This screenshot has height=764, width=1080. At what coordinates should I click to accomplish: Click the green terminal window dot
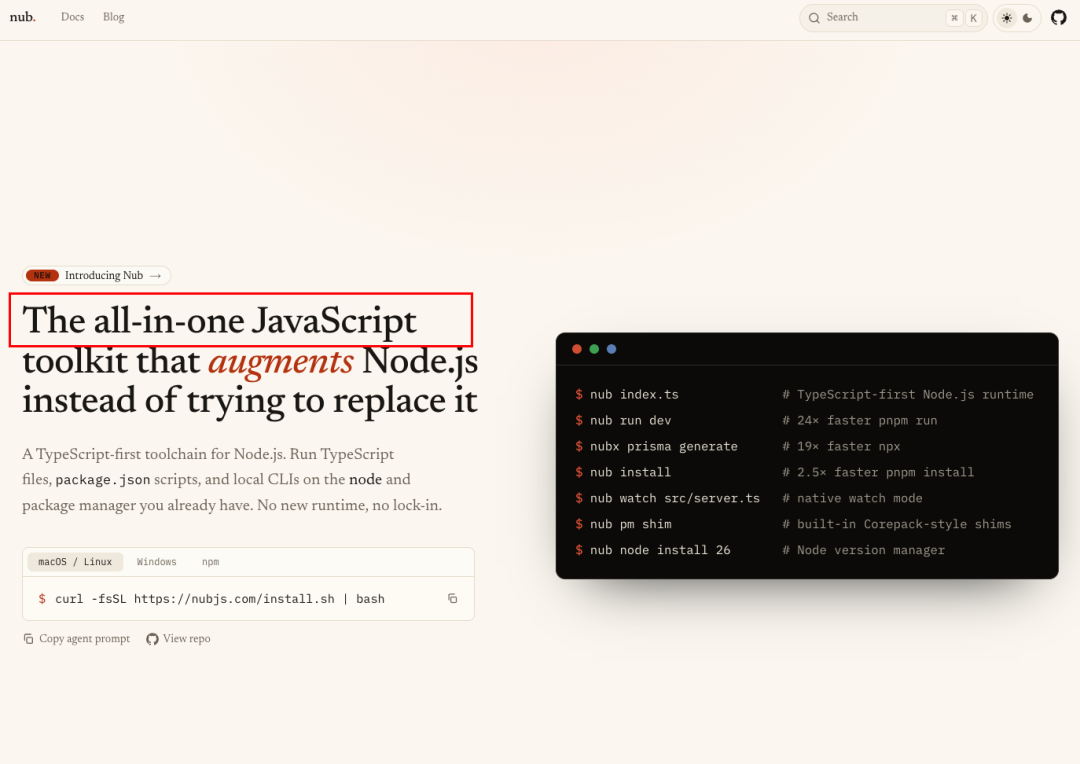point(594,349)
